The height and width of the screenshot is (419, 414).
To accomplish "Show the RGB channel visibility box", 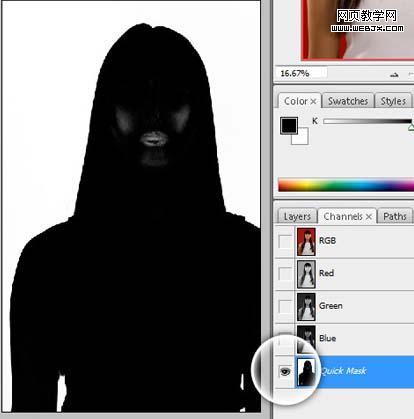I will coord(285,241).
